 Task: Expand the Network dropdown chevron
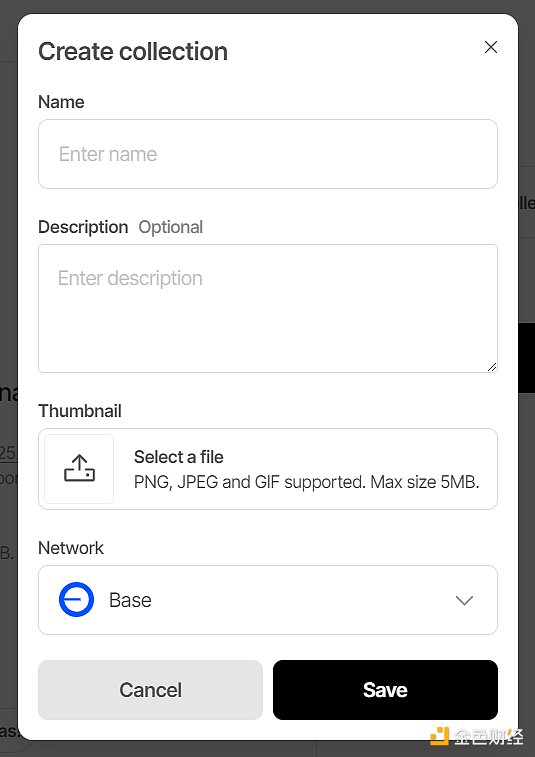click(464, 600)
